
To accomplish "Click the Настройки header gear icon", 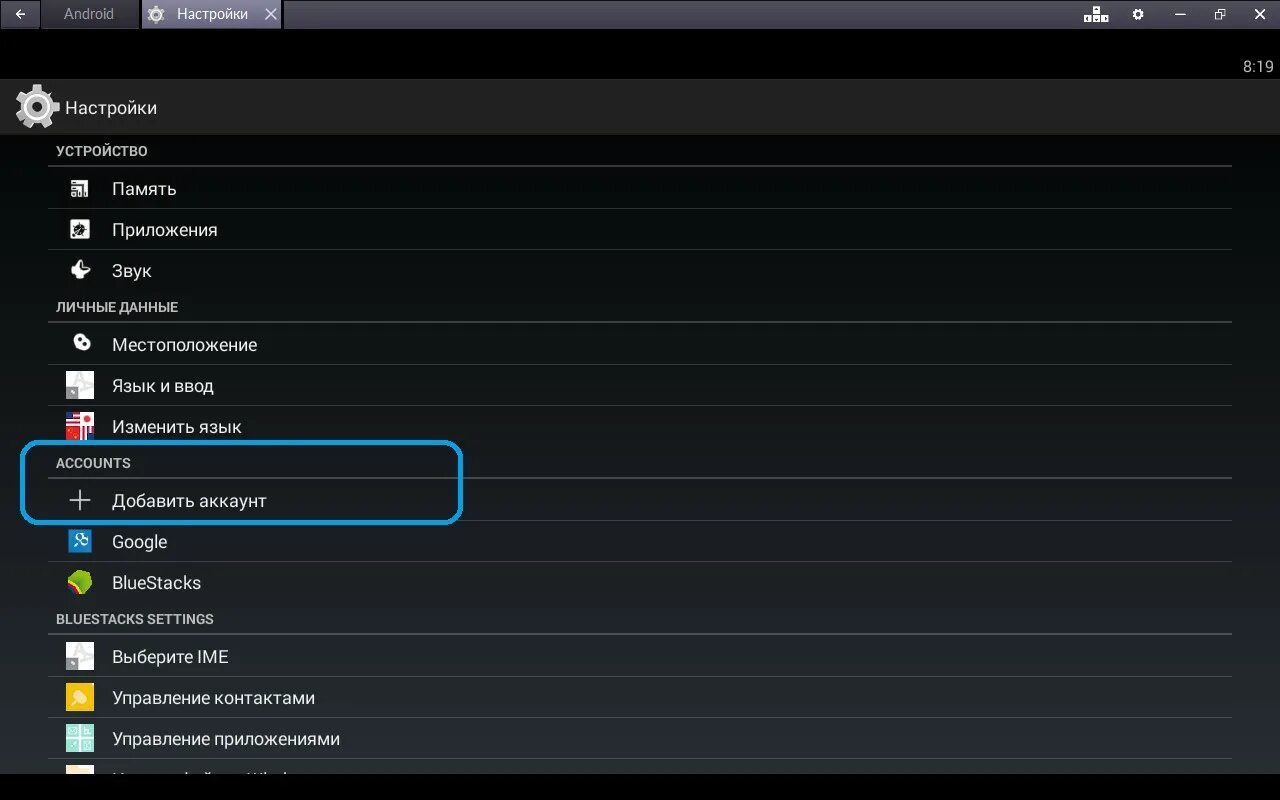I will tap(37, 106).
